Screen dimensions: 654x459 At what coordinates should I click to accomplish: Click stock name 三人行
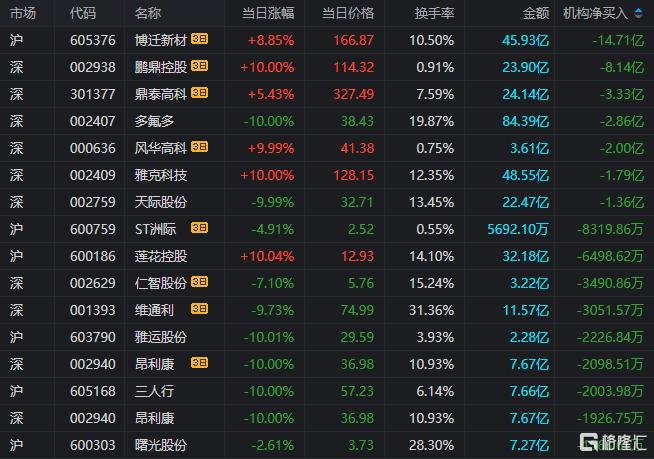(154, 391)
